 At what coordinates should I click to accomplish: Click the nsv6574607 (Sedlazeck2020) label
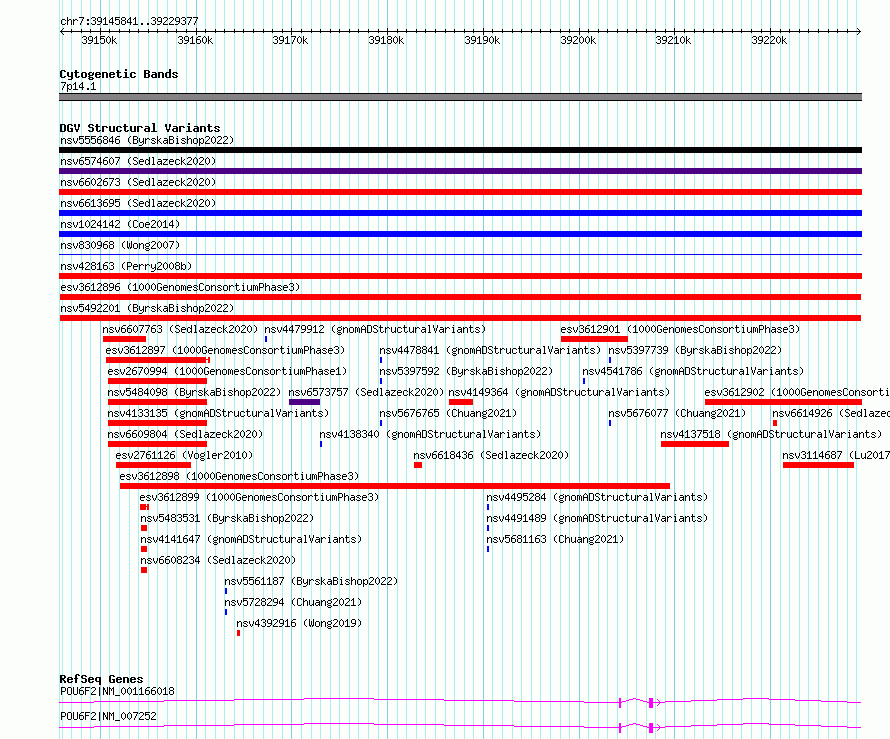tap(138, 161)
